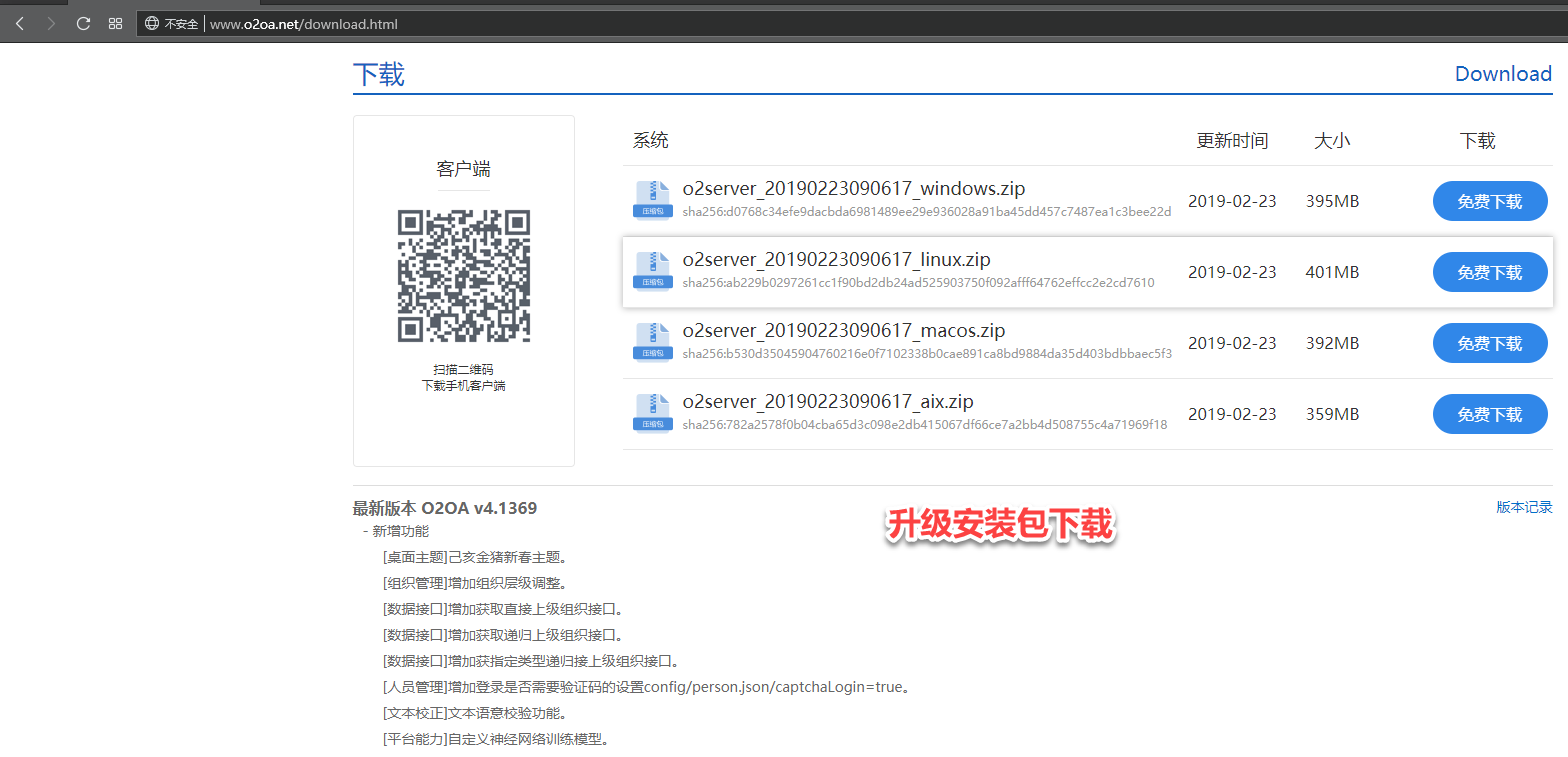Download the Linux server package
This screenshot has width=1568, height=757.
pyautogui.click(x=1490, y=272)
